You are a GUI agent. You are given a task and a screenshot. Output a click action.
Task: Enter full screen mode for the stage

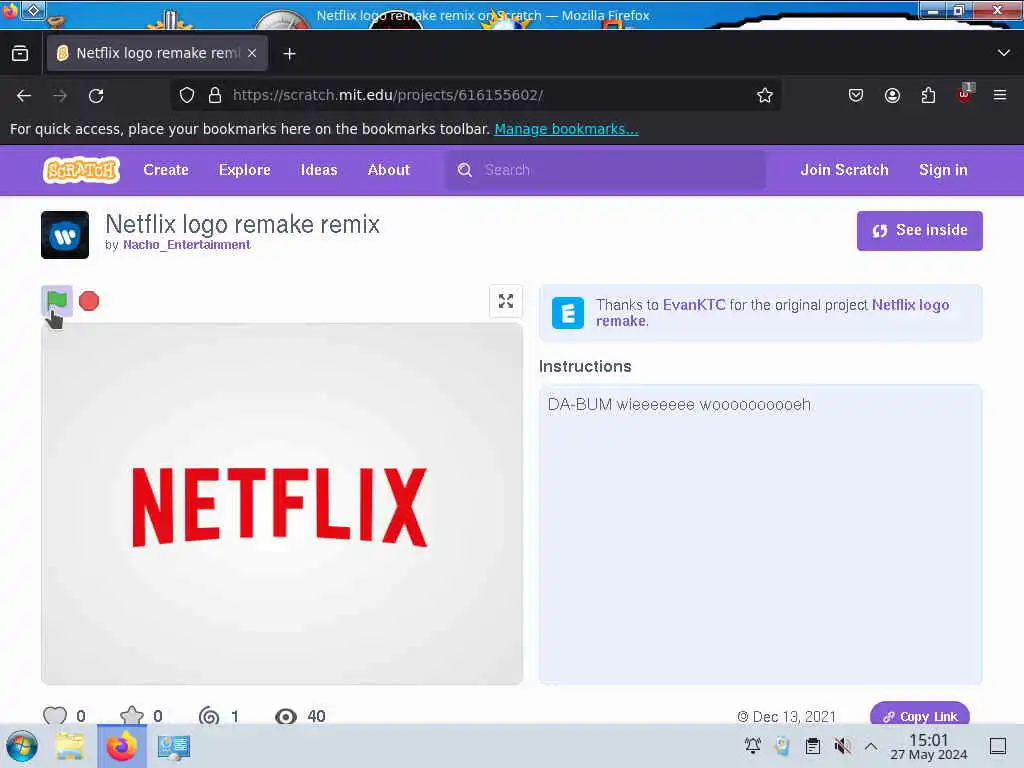(505, 301)
